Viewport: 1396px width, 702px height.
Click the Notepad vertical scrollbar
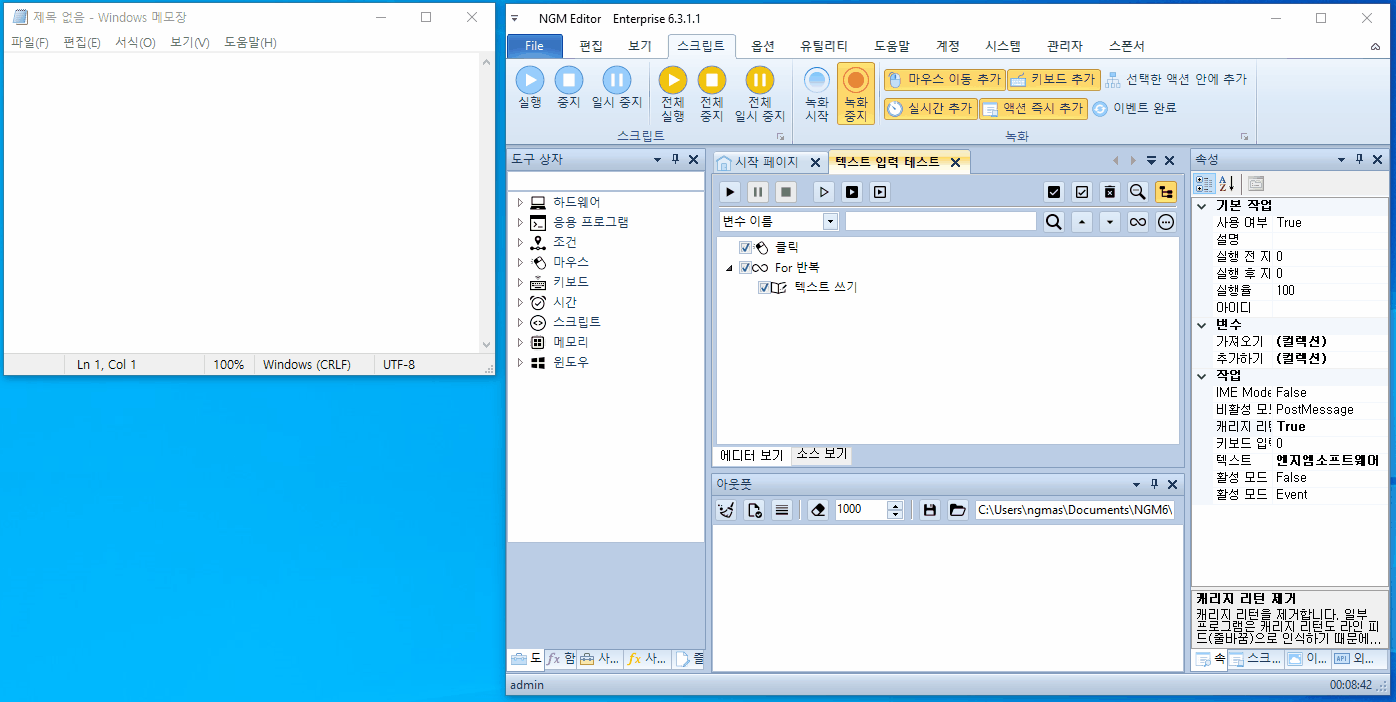487,202
